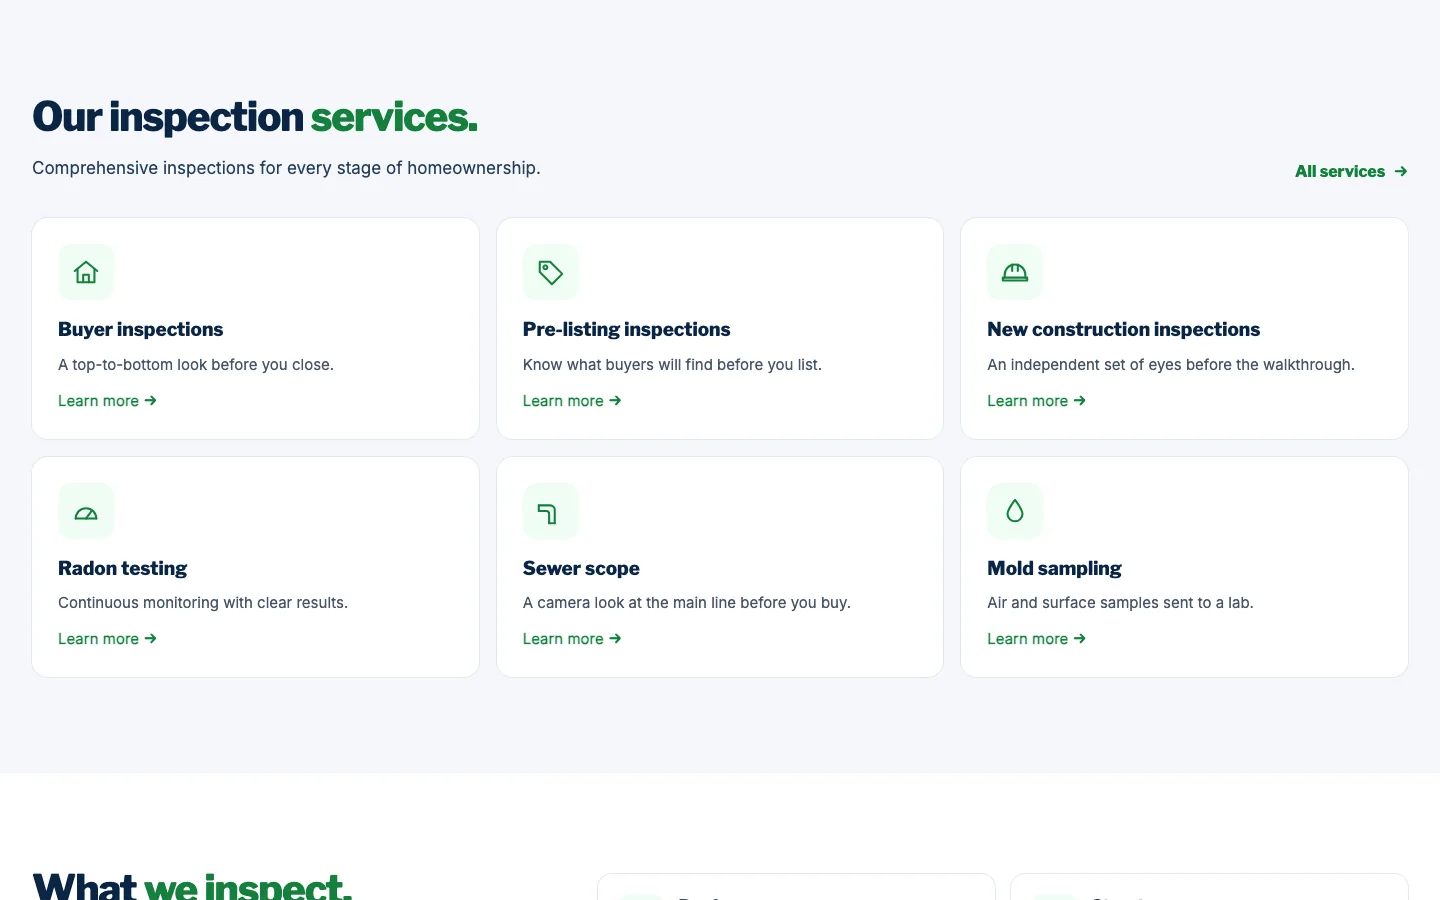Click 'Air and surface samples sent to a lab.'
Viewport: 1440px width, 900px height.
1120,603
